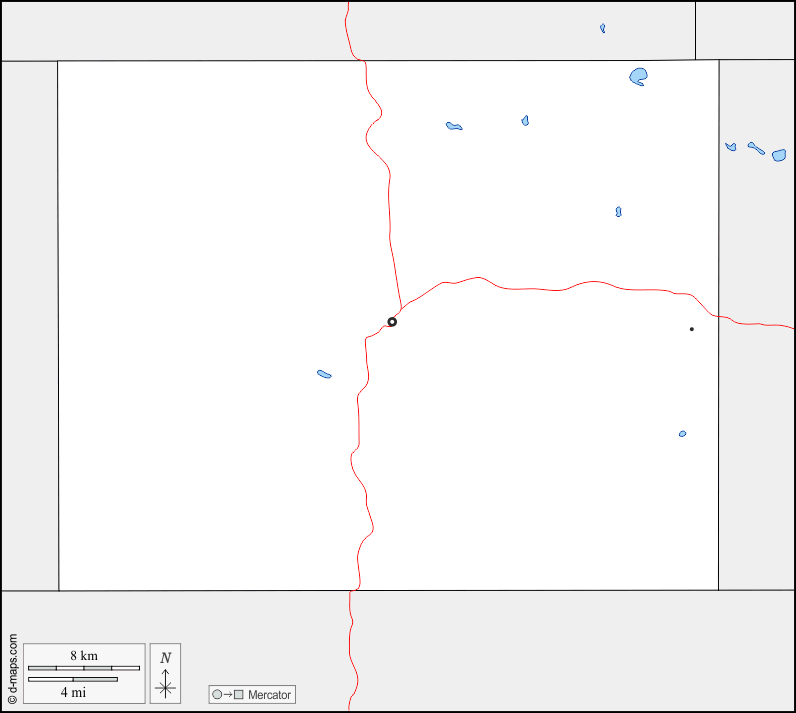Click the leftmost lake outside the east border
Image resolution: width=796 pixels, height=713 pixels.
point(731,147)
